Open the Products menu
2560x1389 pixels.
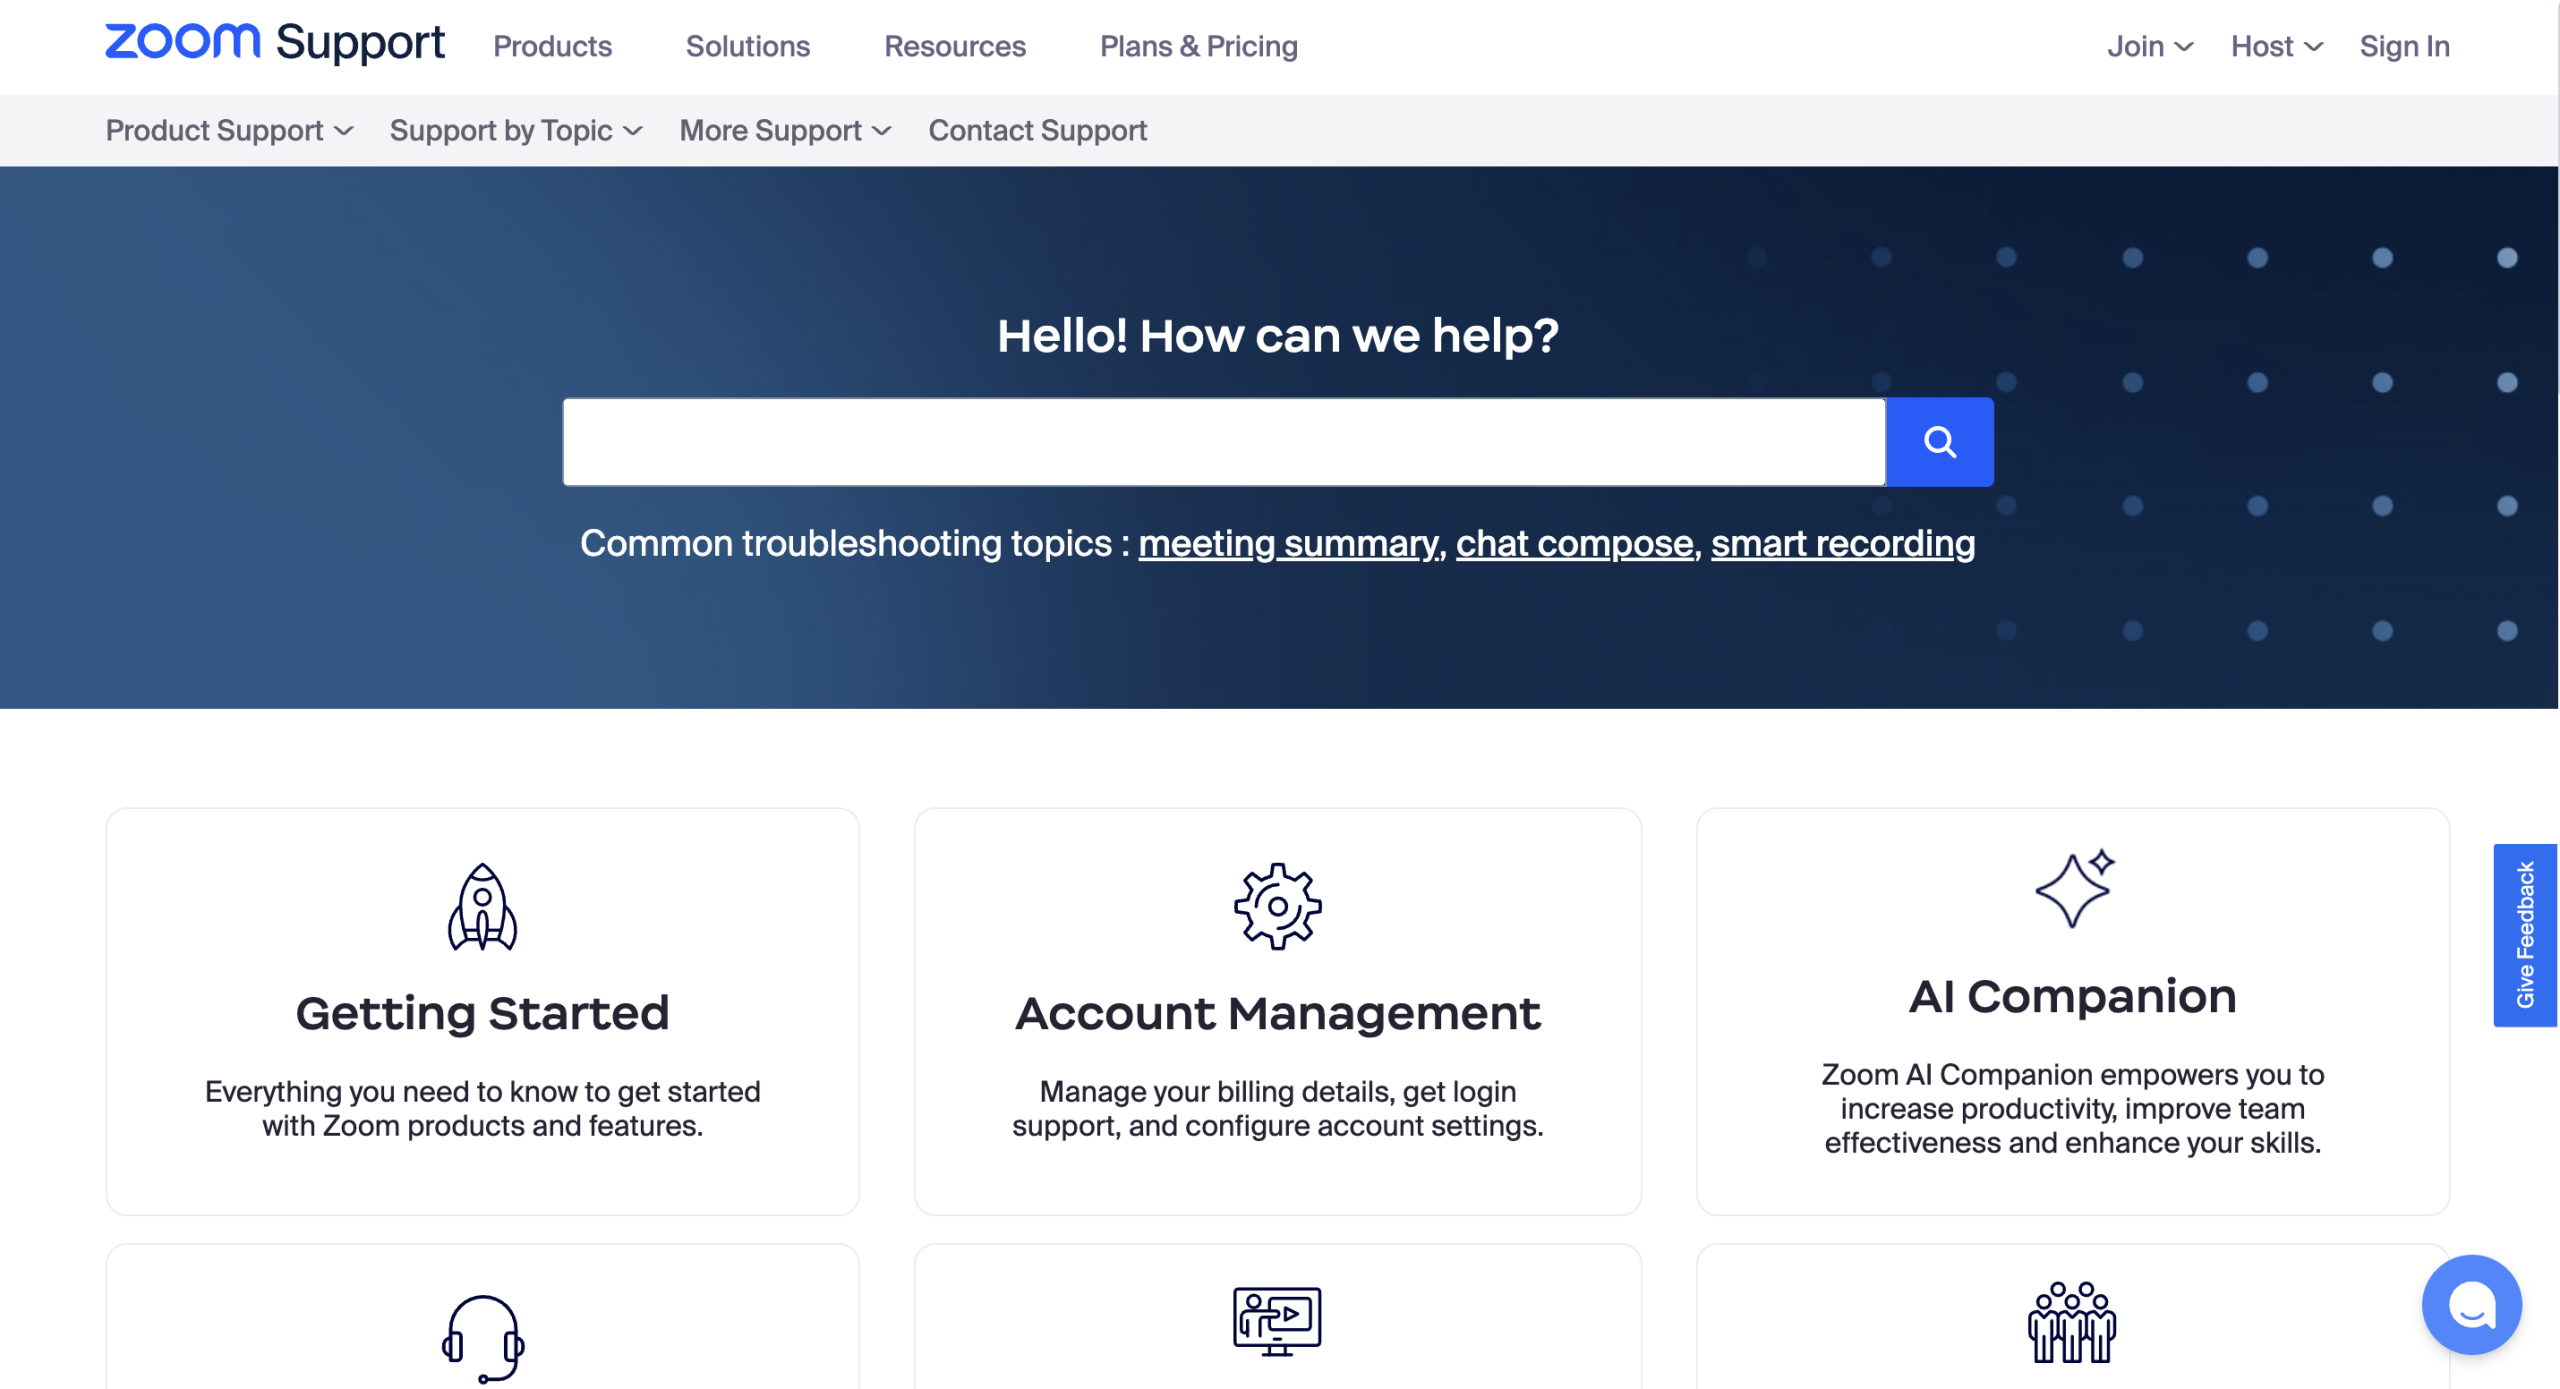552,46
